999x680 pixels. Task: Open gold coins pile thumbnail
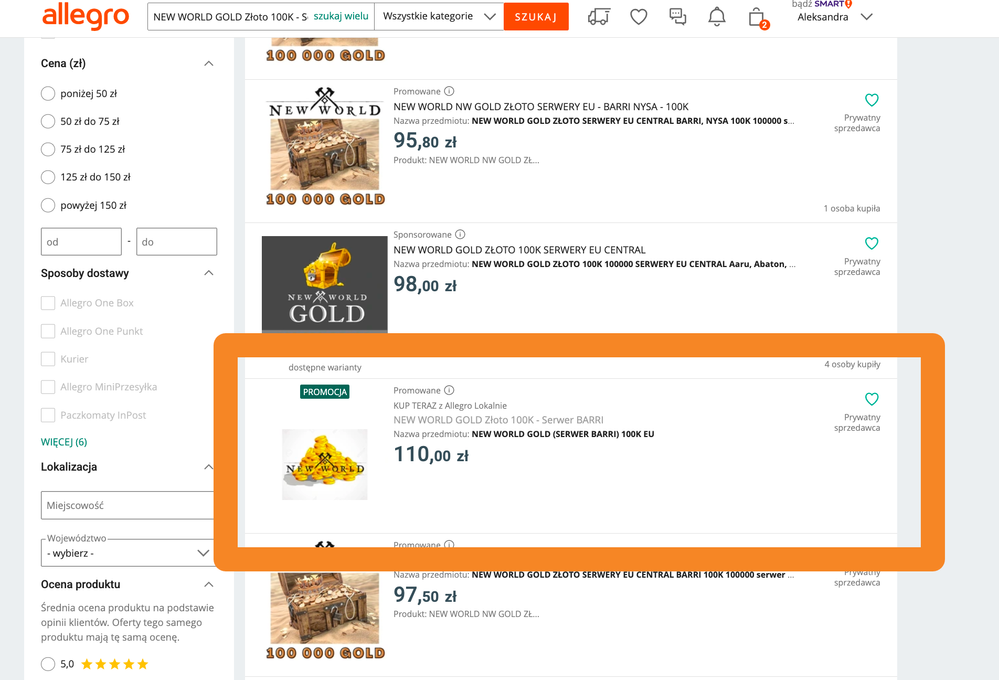[x=325, y=465]
